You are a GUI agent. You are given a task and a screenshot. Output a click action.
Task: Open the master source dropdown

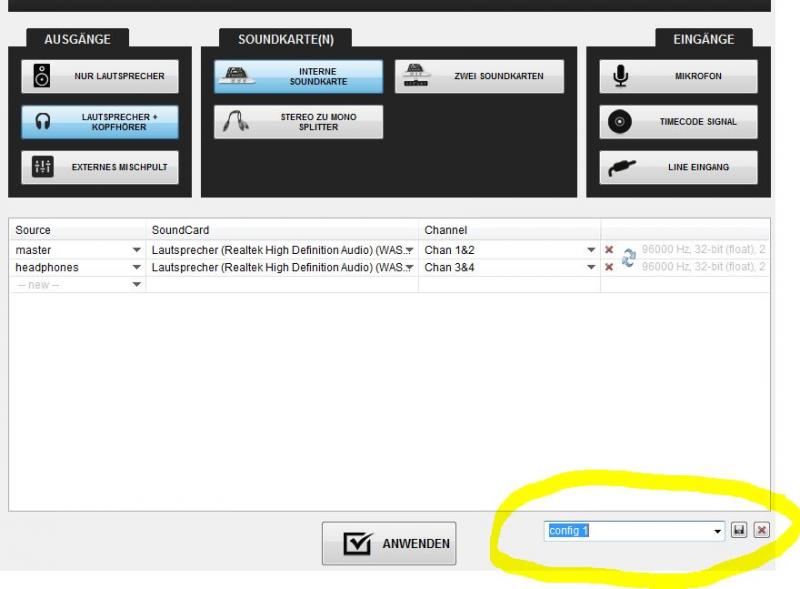pos(136,250)
